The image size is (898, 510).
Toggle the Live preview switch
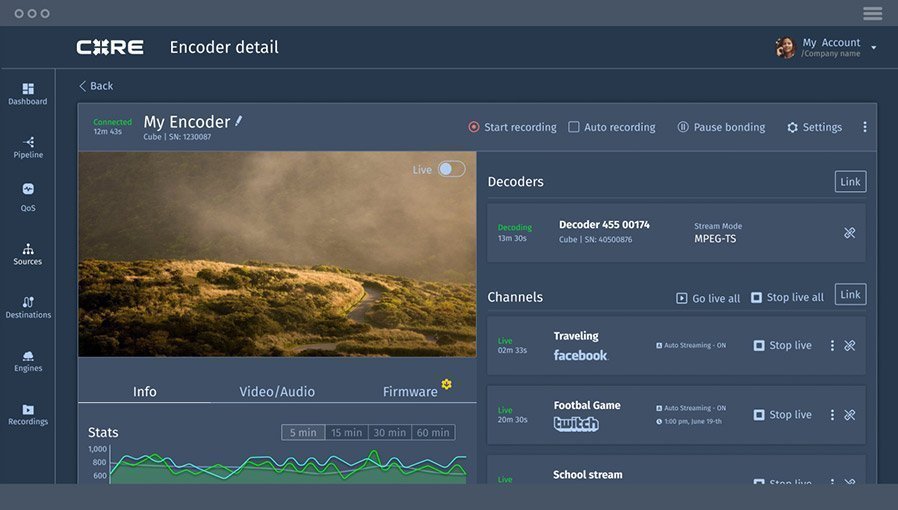pyautogui.click(x=452, y=169)
